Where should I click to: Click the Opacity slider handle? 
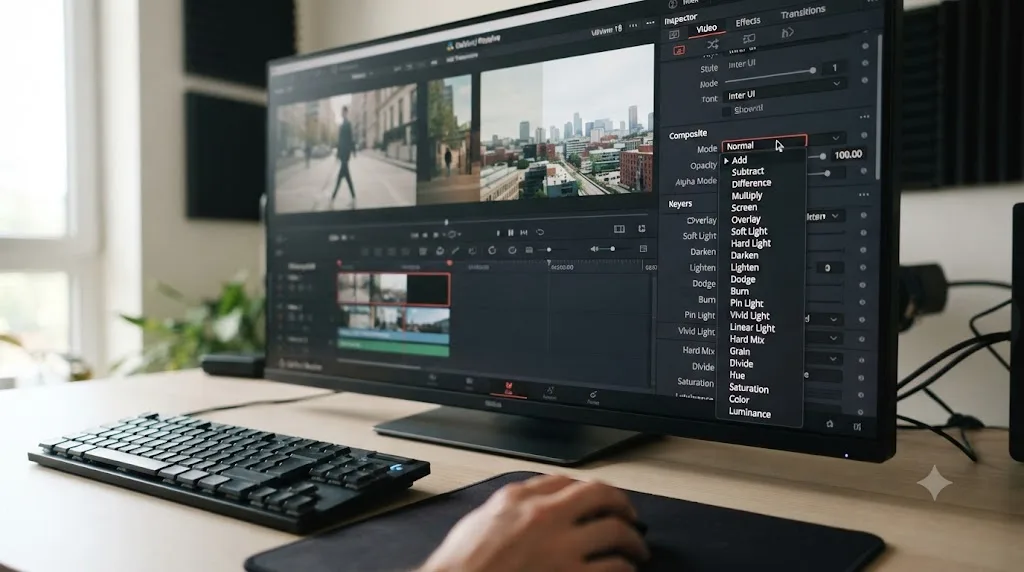[823, 156]
